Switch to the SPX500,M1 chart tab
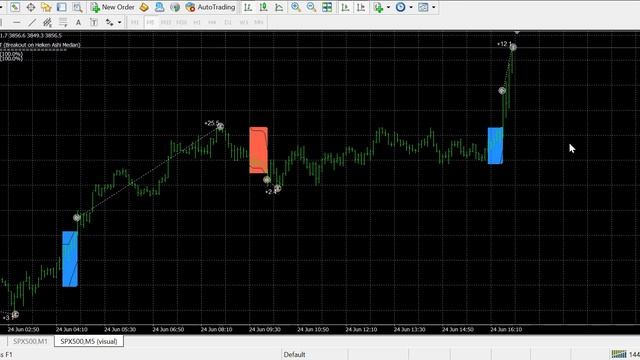The width and height of the screenshot is (640, 360). 30,341
